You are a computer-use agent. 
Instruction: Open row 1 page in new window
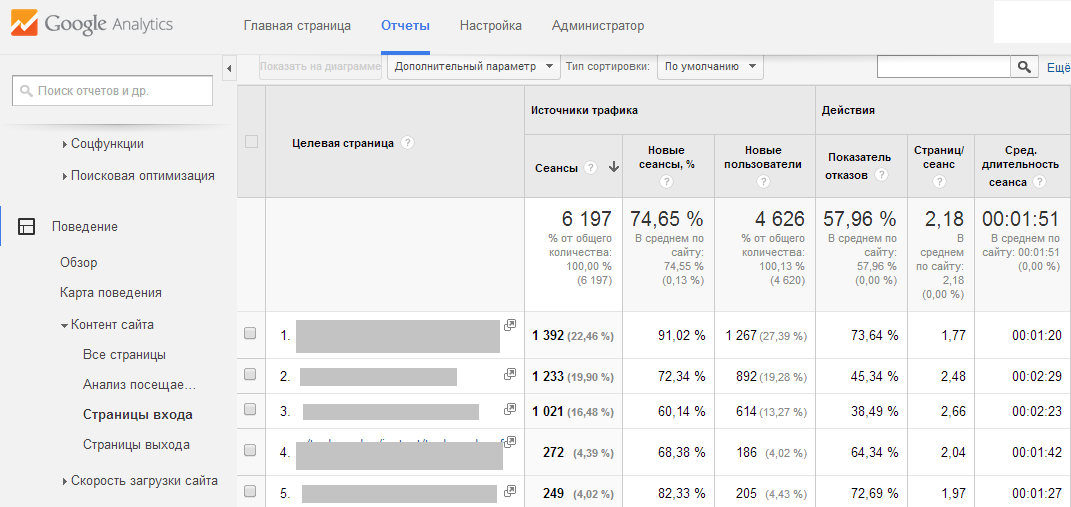(510, 325)
